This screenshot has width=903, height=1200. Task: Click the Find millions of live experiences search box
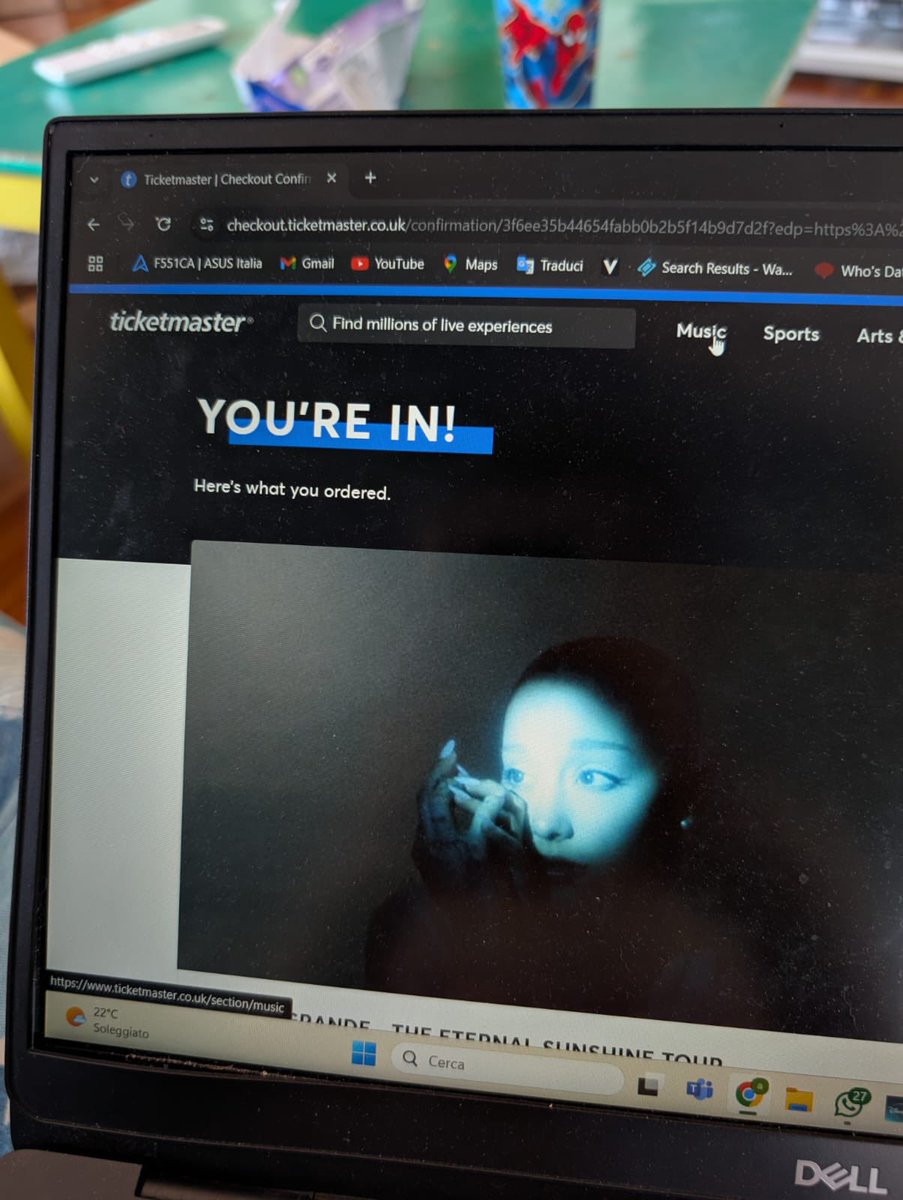[466, 326]
